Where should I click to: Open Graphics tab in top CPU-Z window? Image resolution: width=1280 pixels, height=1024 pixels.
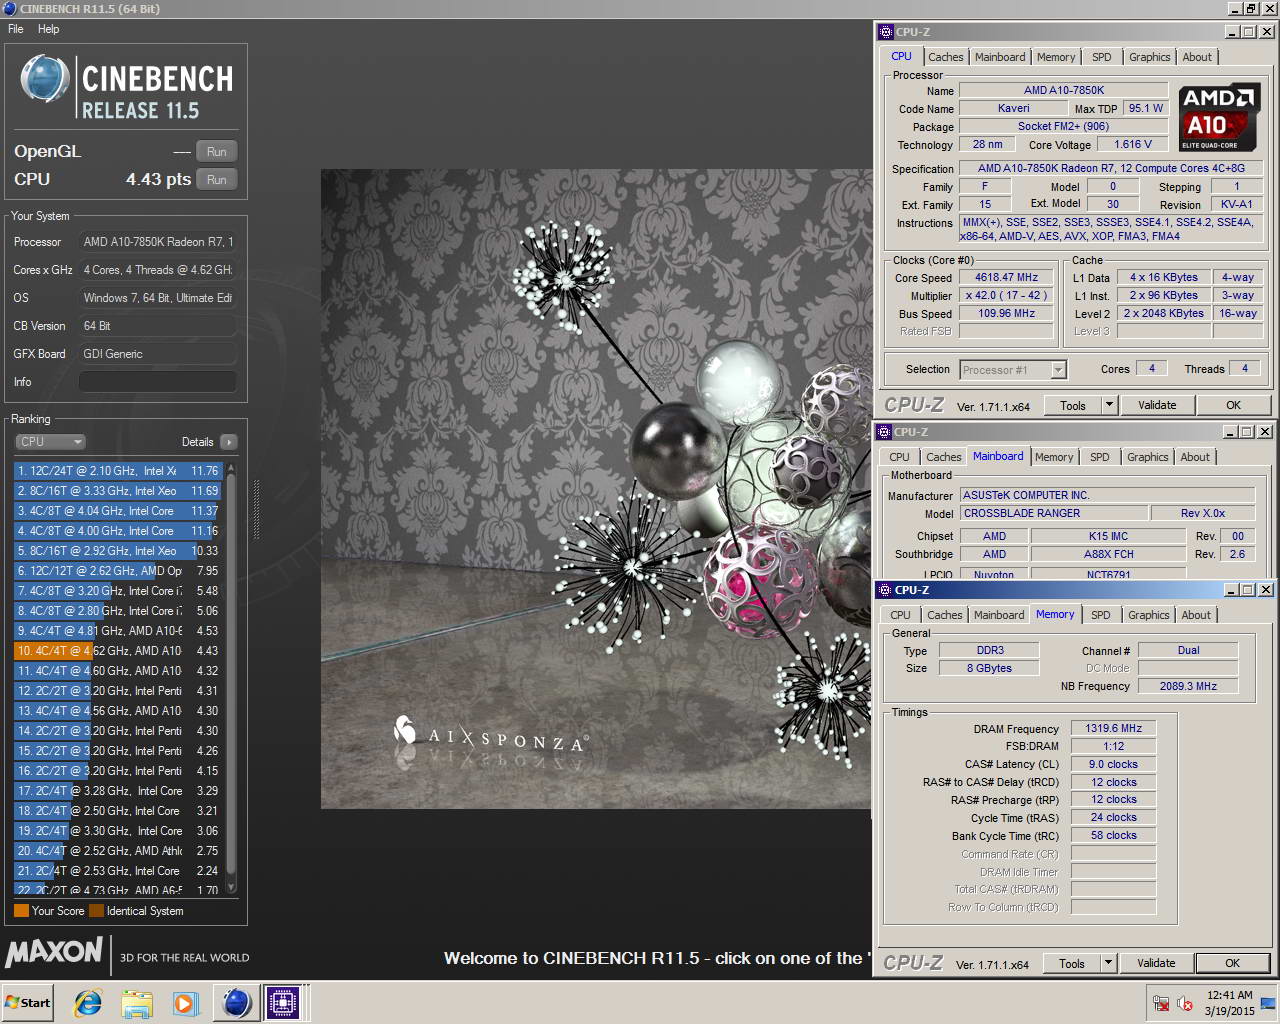(x=1149, y=57)
